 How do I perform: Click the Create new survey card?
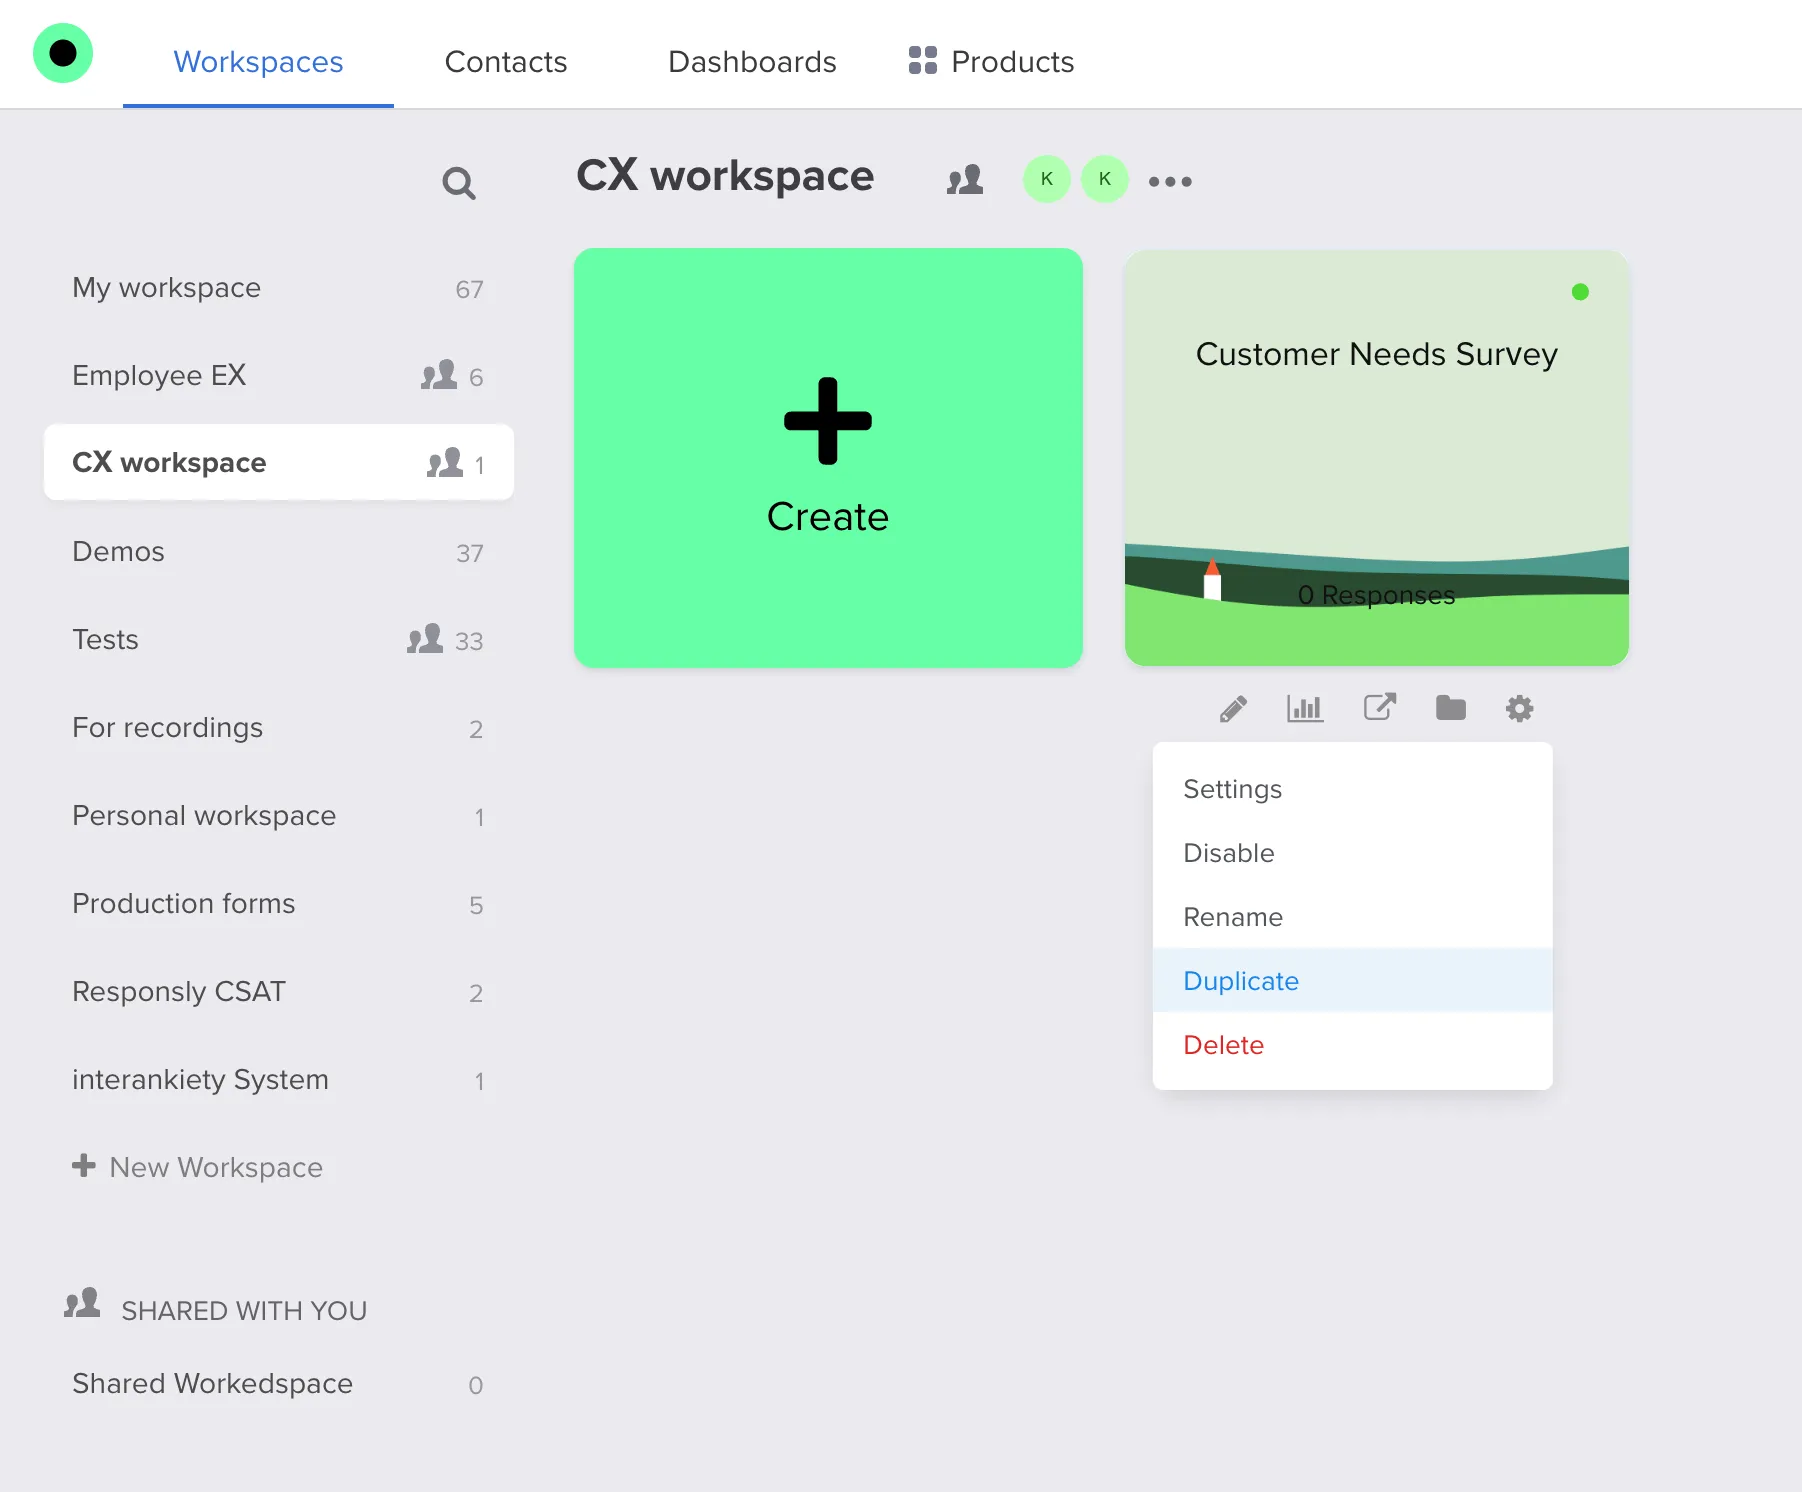pos(828,458)
